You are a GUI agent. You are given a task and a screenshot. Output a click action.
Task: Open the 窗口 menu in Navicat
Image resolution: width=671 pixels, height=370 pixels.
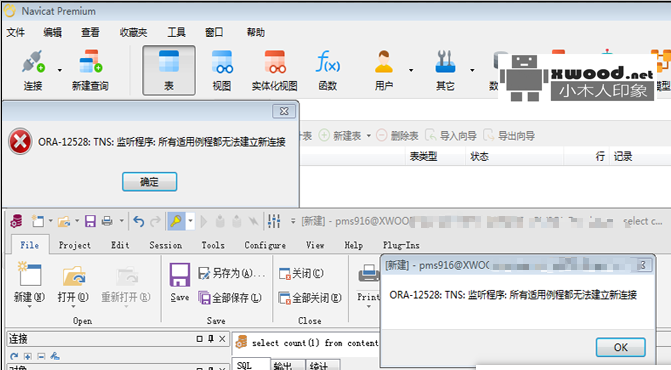point(214,32)
